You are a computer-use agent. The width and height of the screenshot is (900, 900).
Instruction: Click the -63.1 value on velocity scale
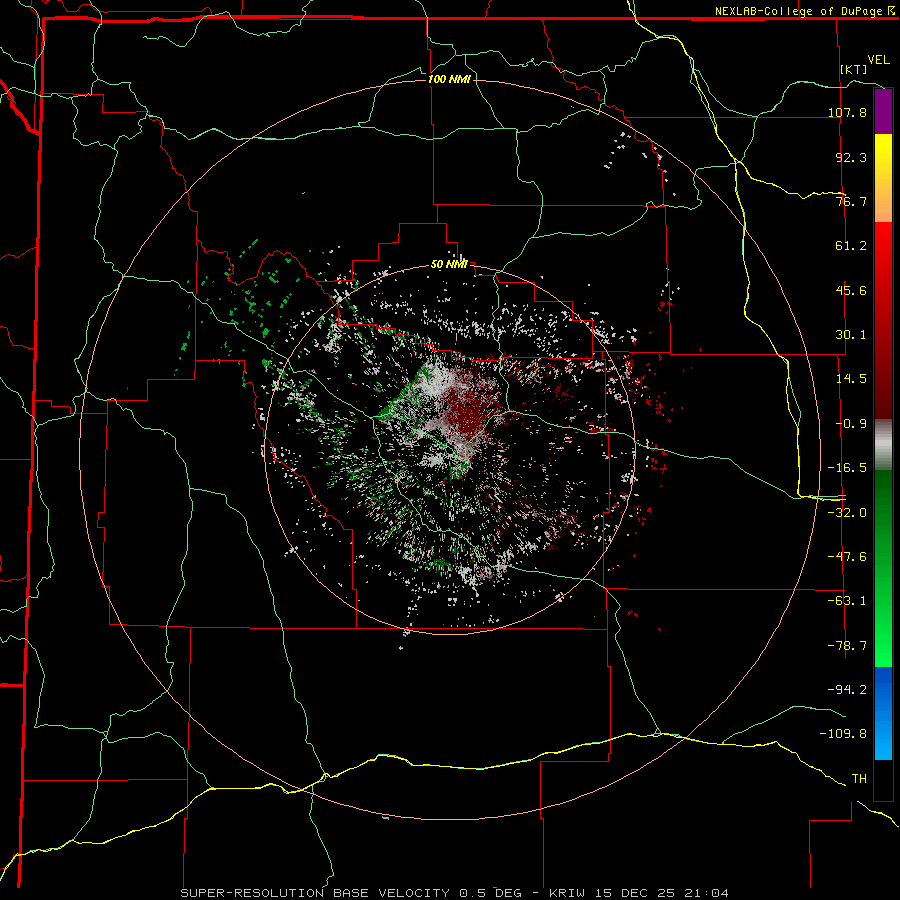[847, 600]
